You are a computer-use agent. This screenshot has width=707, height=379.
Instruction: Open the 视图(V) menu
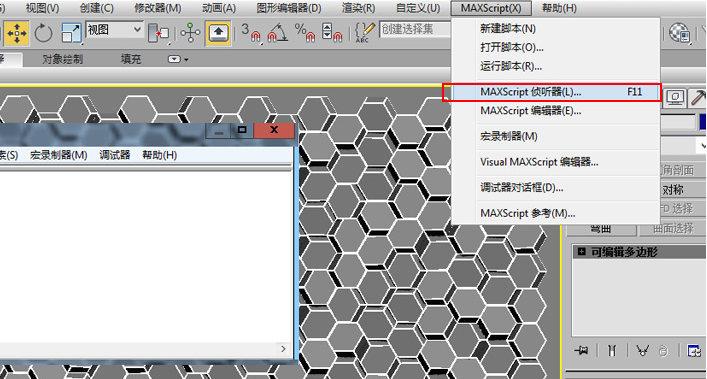42,8
